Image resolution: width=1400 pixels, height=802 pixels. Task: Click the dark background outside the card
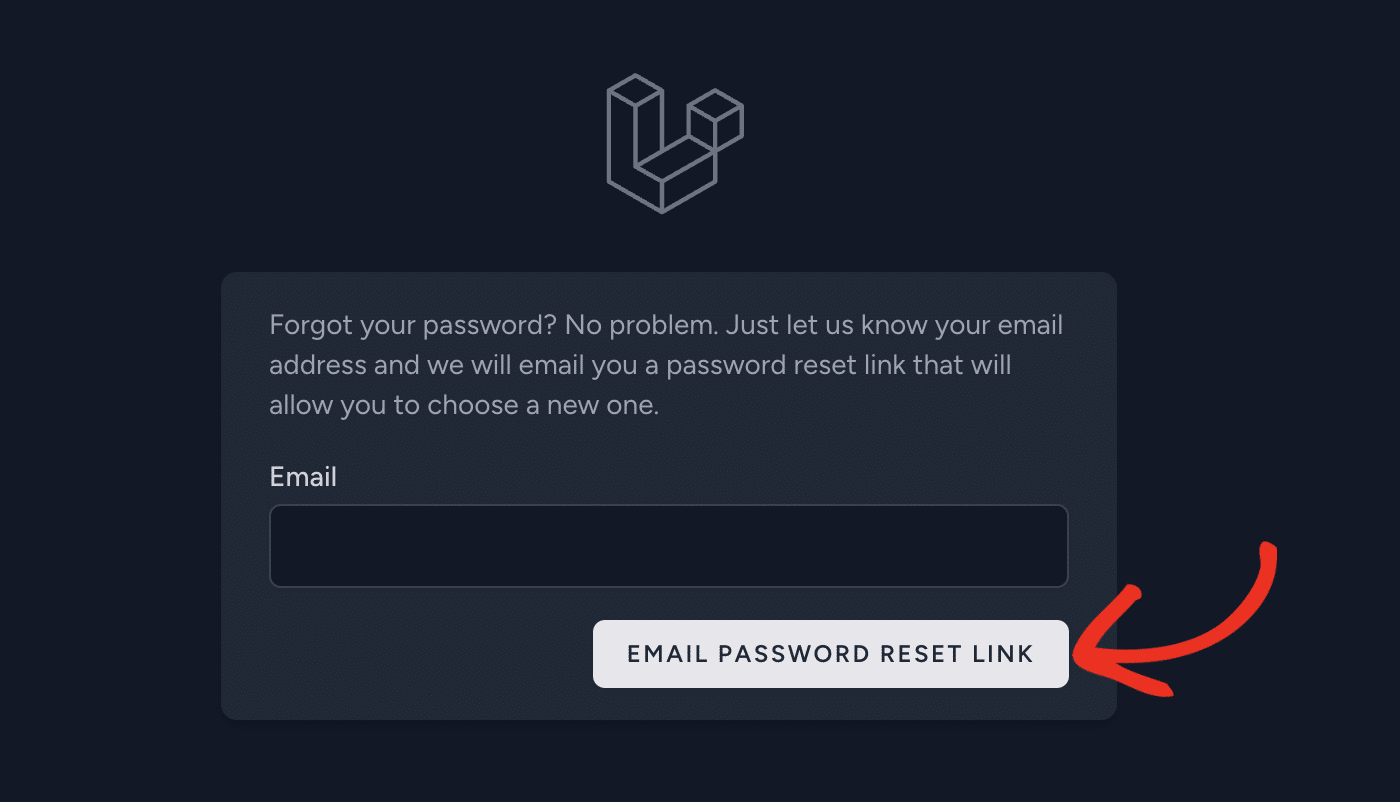100,400
